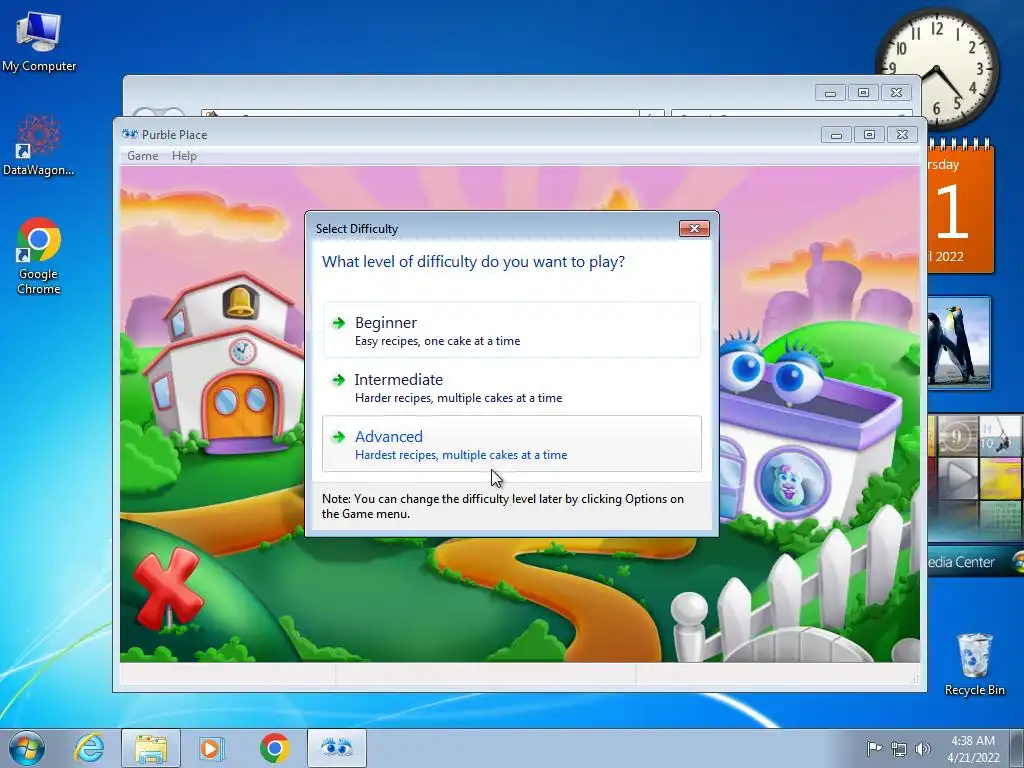Close the Select Difficulty dialog
The image size is (1024, 768).
point(694,229)
